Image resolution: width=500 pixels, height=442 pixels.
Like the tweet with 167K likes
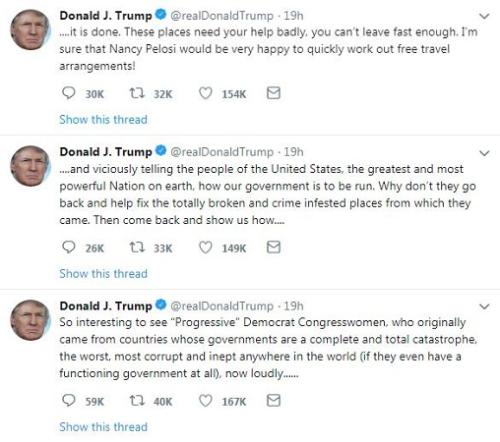tap(205, 401)
